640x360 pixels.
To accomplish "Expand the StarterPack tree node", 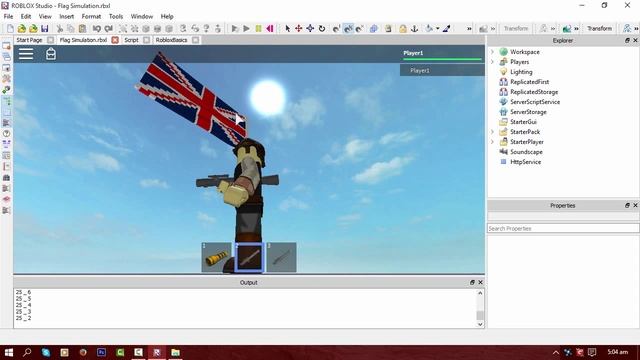I will 492,132.
